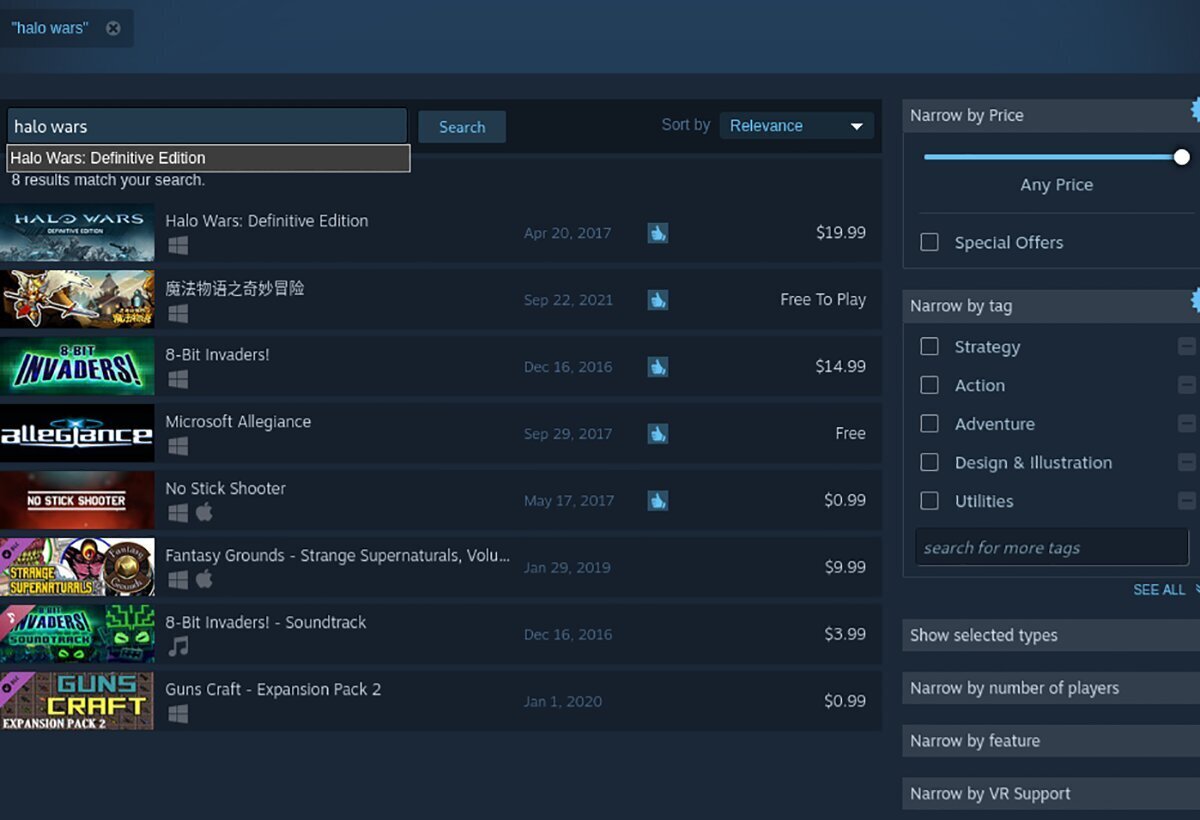
Task: Click the $14.99 price of 8-Bit Invaders!
Action: (x=841, y=366)
